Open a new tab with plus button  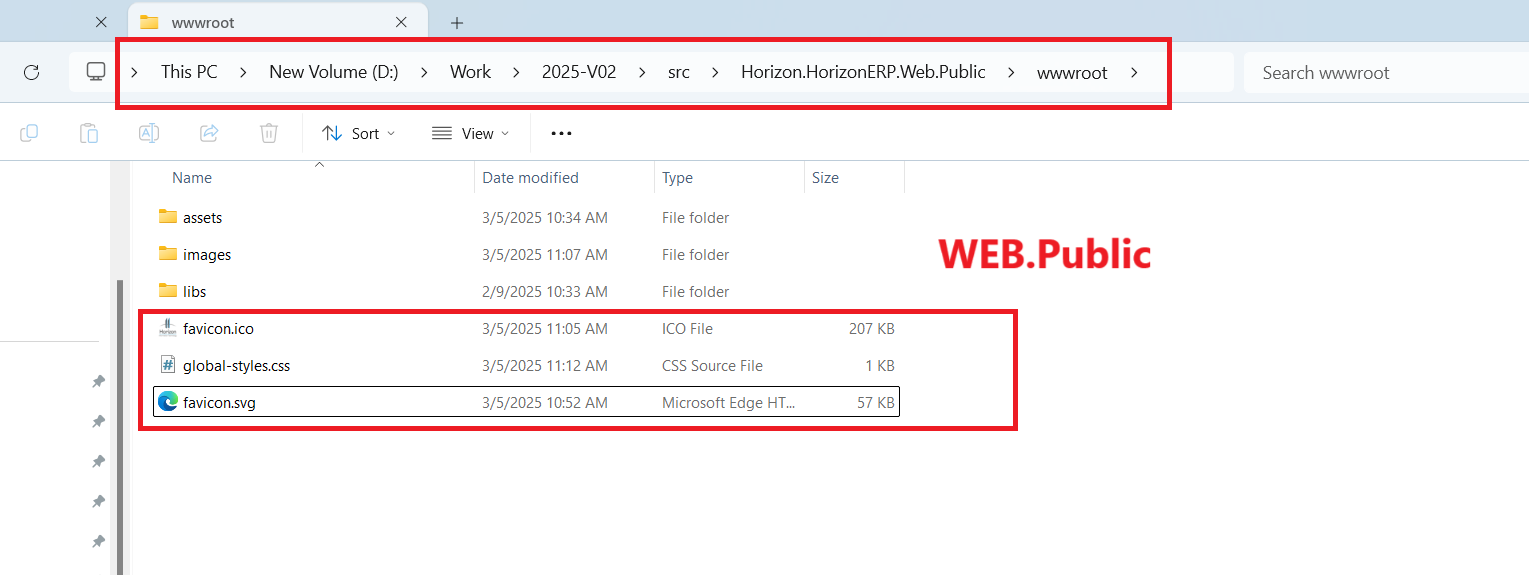pyautogui.click(x=457, y=22)
